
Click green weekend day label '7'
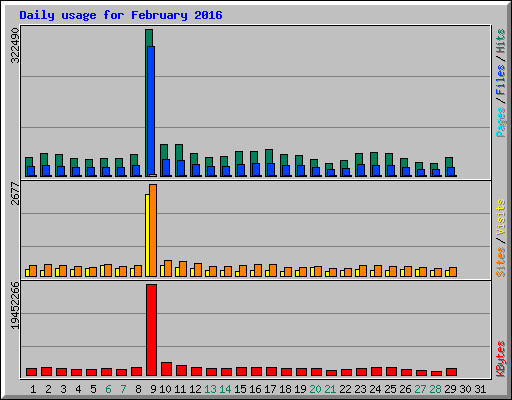(123, 389)
